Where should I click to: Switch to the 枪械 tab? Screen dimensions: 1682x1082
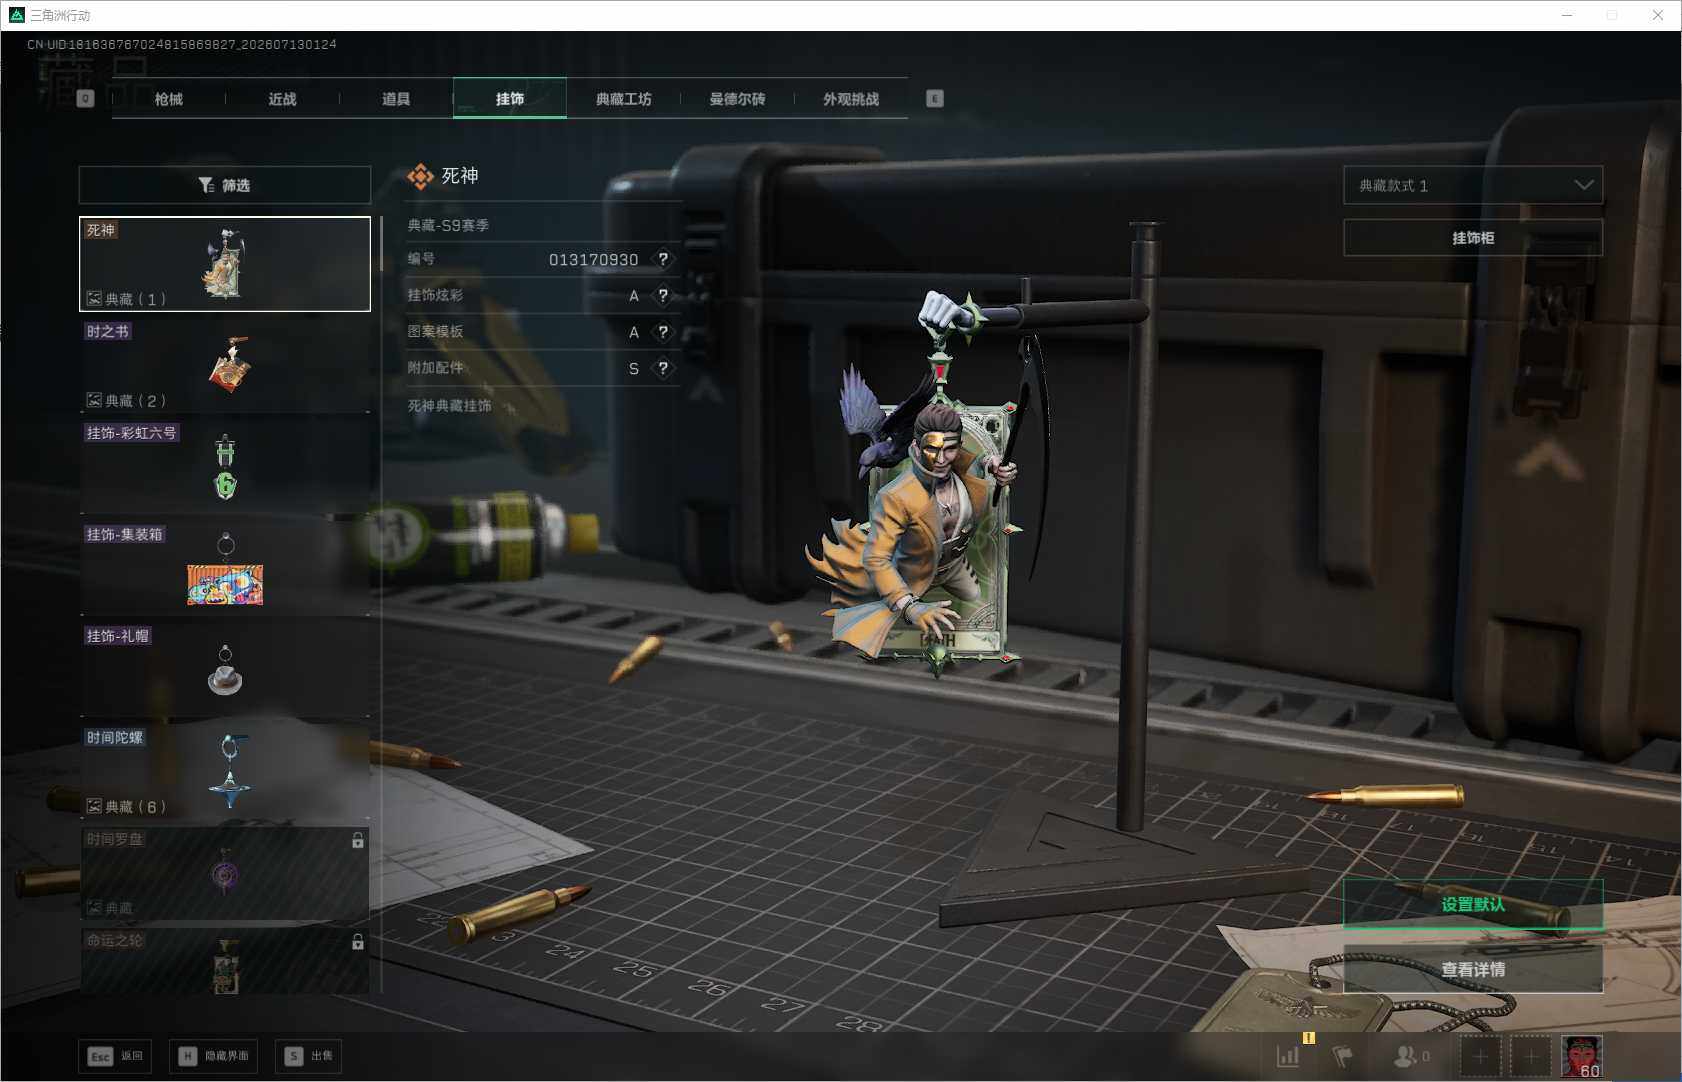pyautogui.click(x=169, y=98)
